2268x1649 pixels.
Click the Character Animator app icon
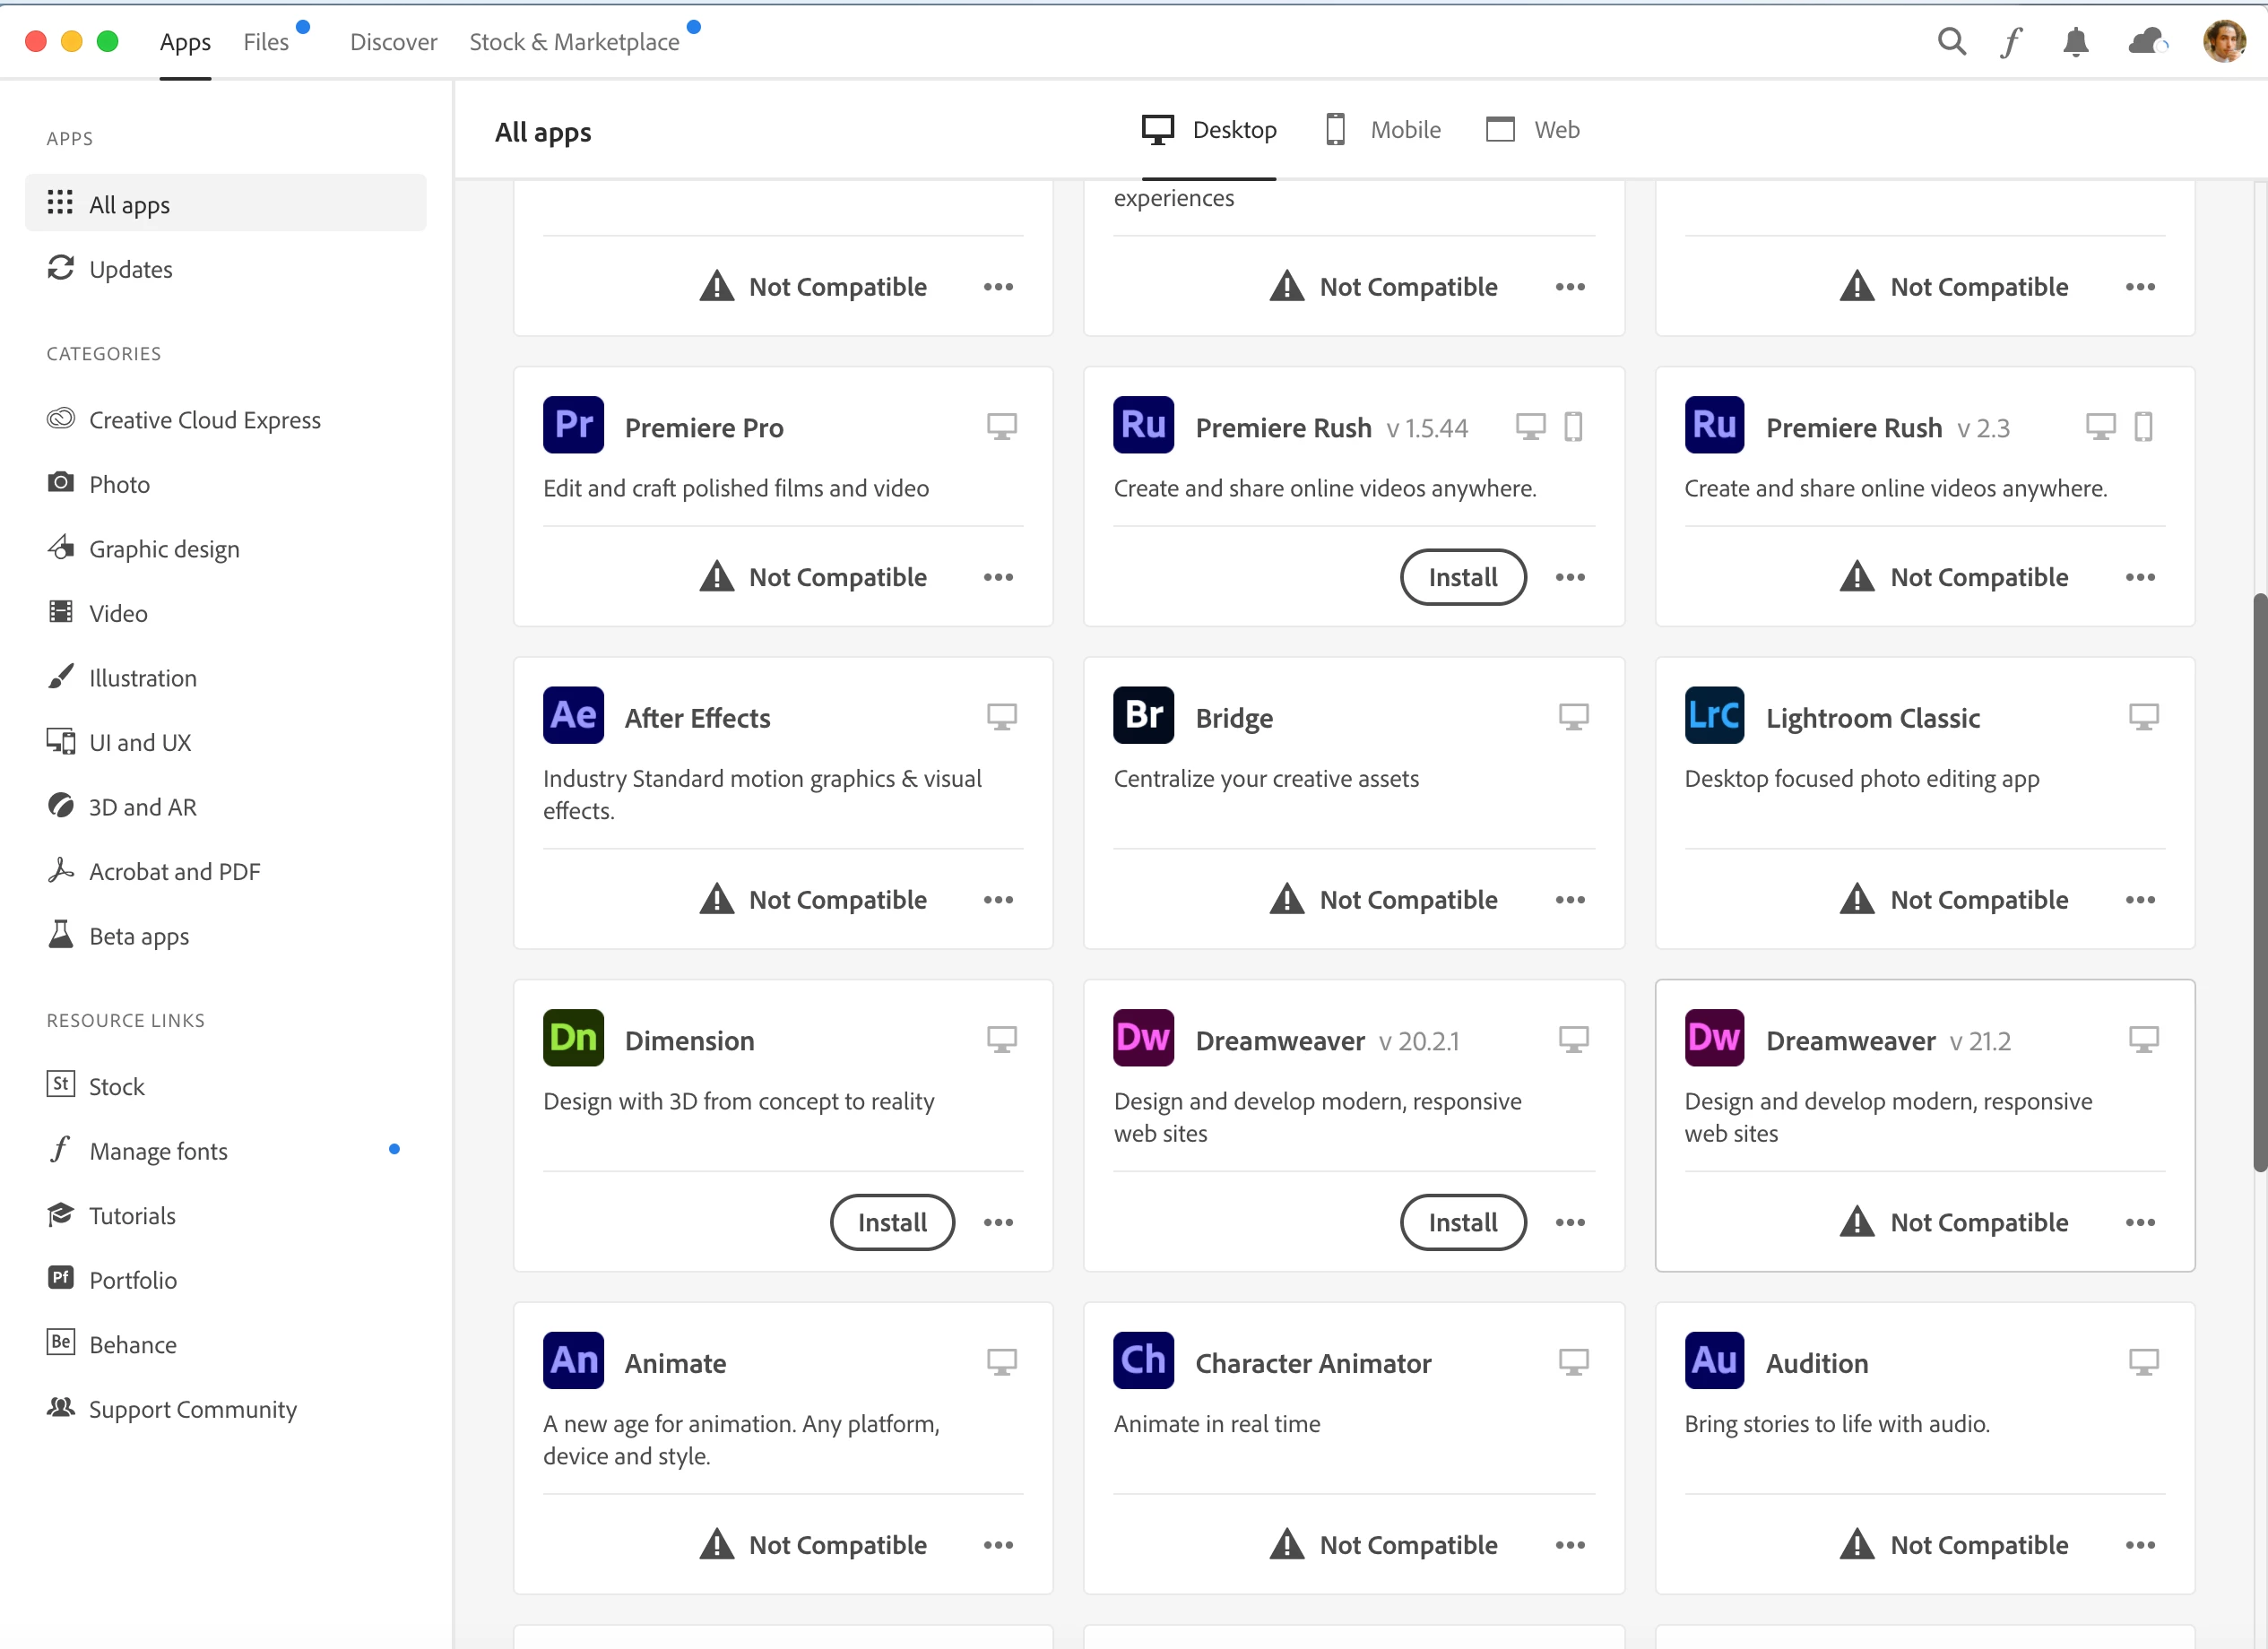1143,1360
